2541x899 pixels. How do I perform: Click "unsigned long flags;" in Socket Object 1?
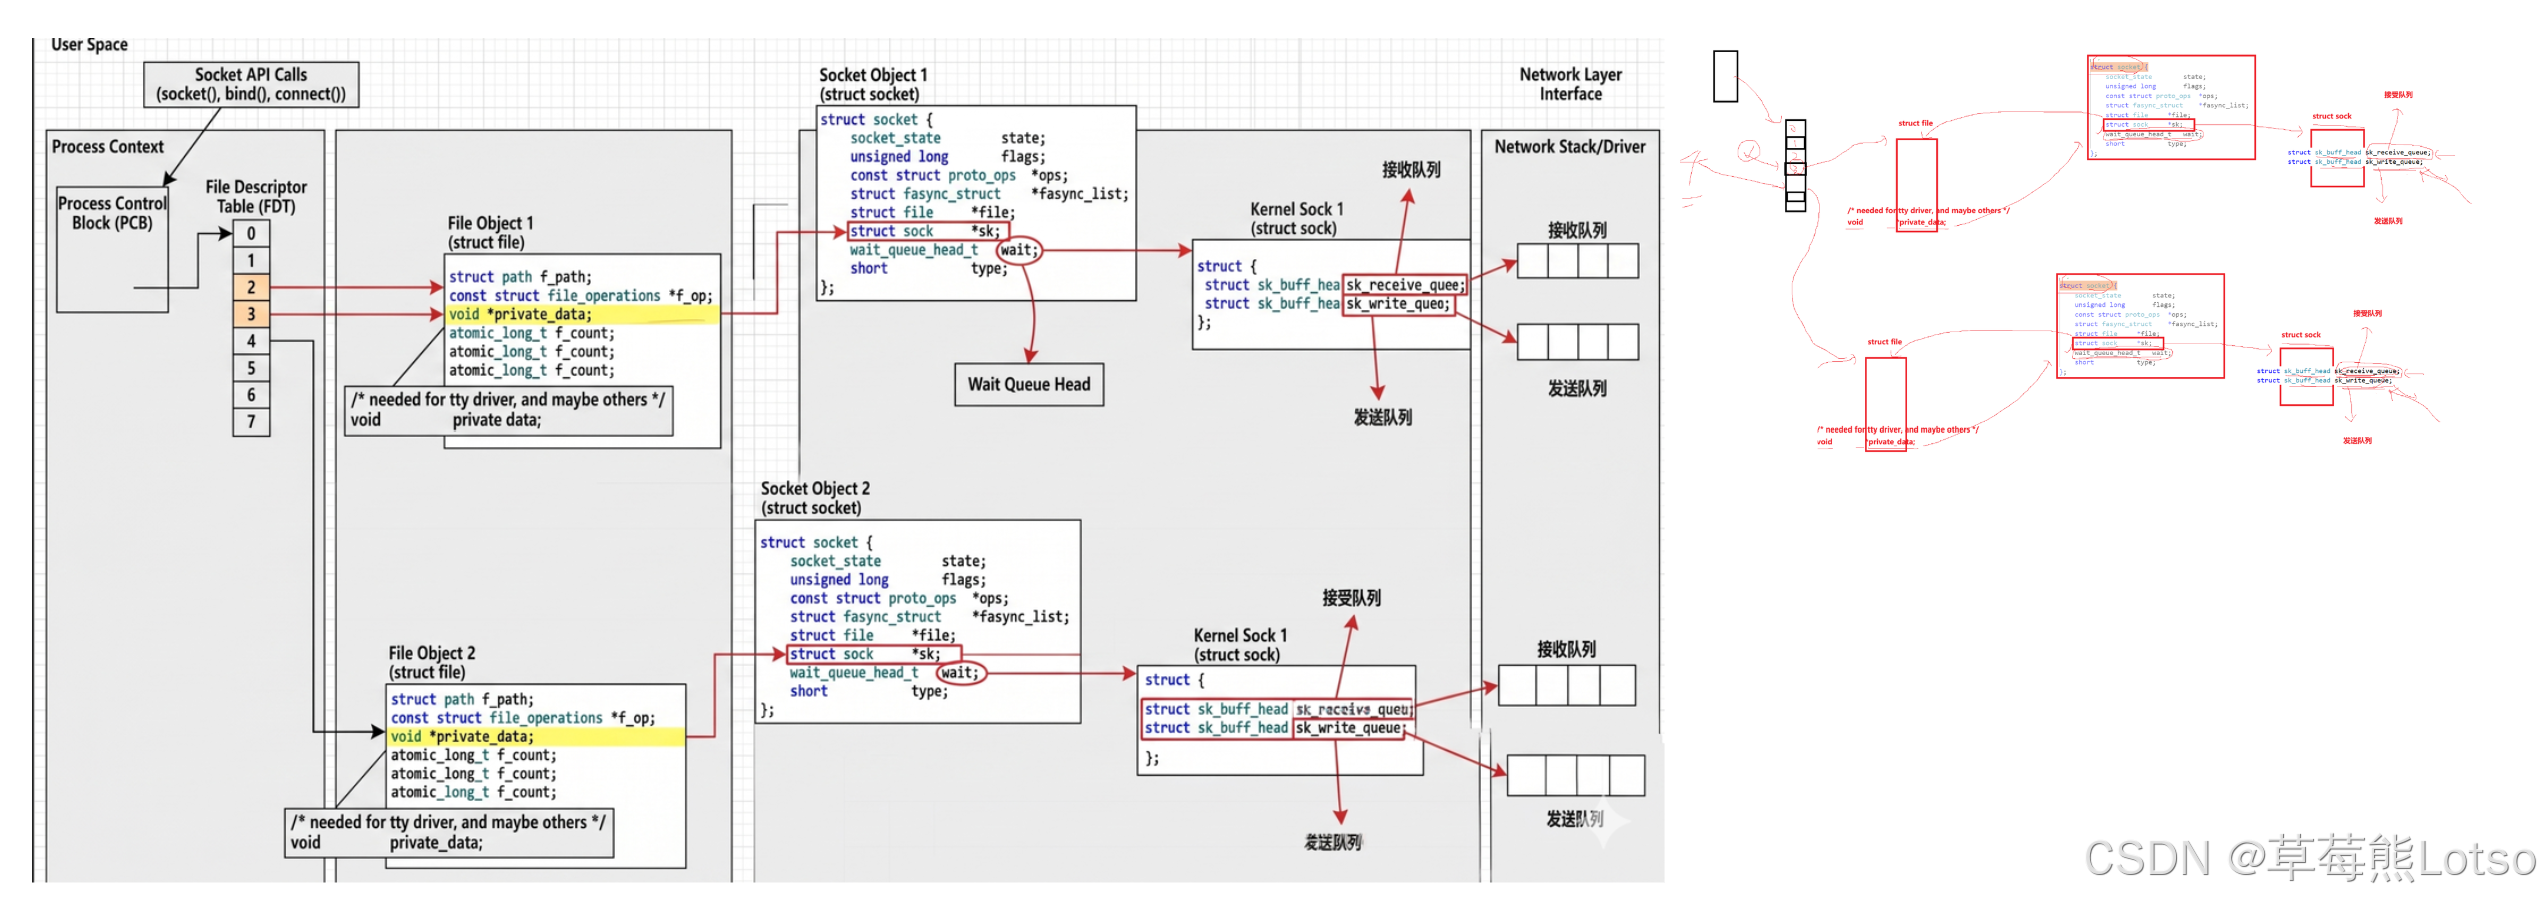(x=947, y=157)
